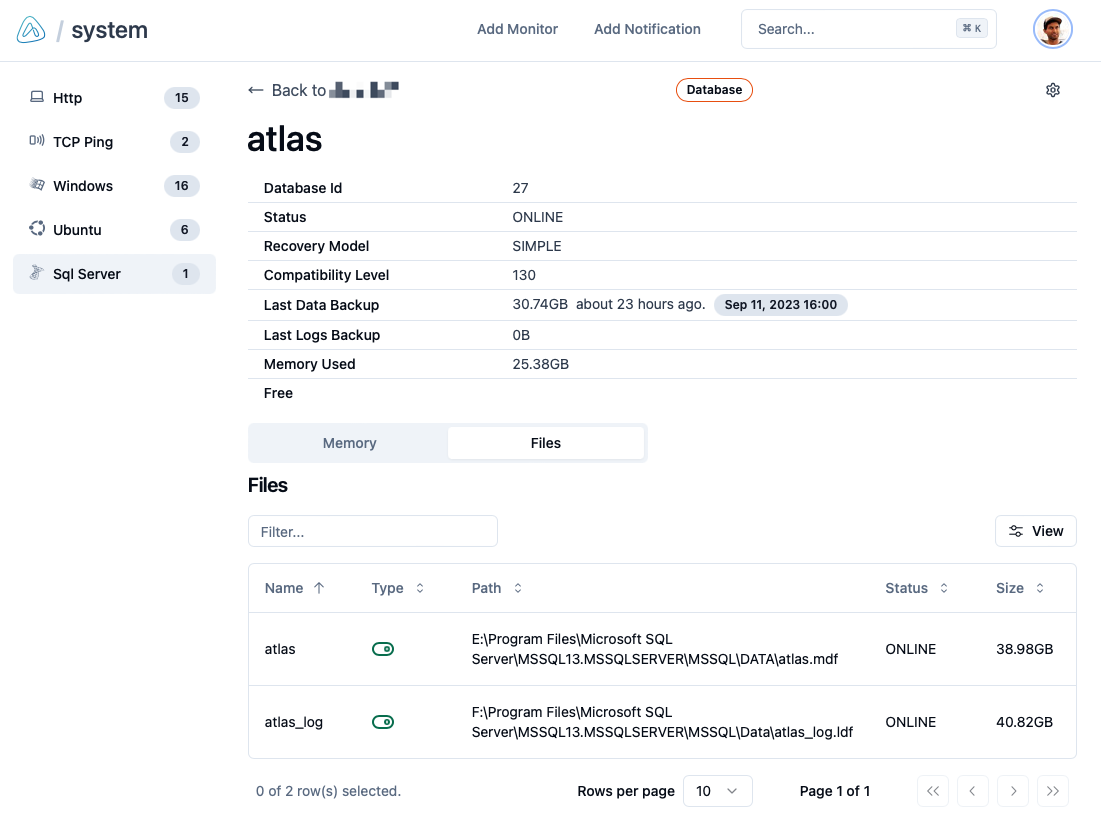Select the Files tab
Screen dimensions: 1101x824
[x=545, y=443]
